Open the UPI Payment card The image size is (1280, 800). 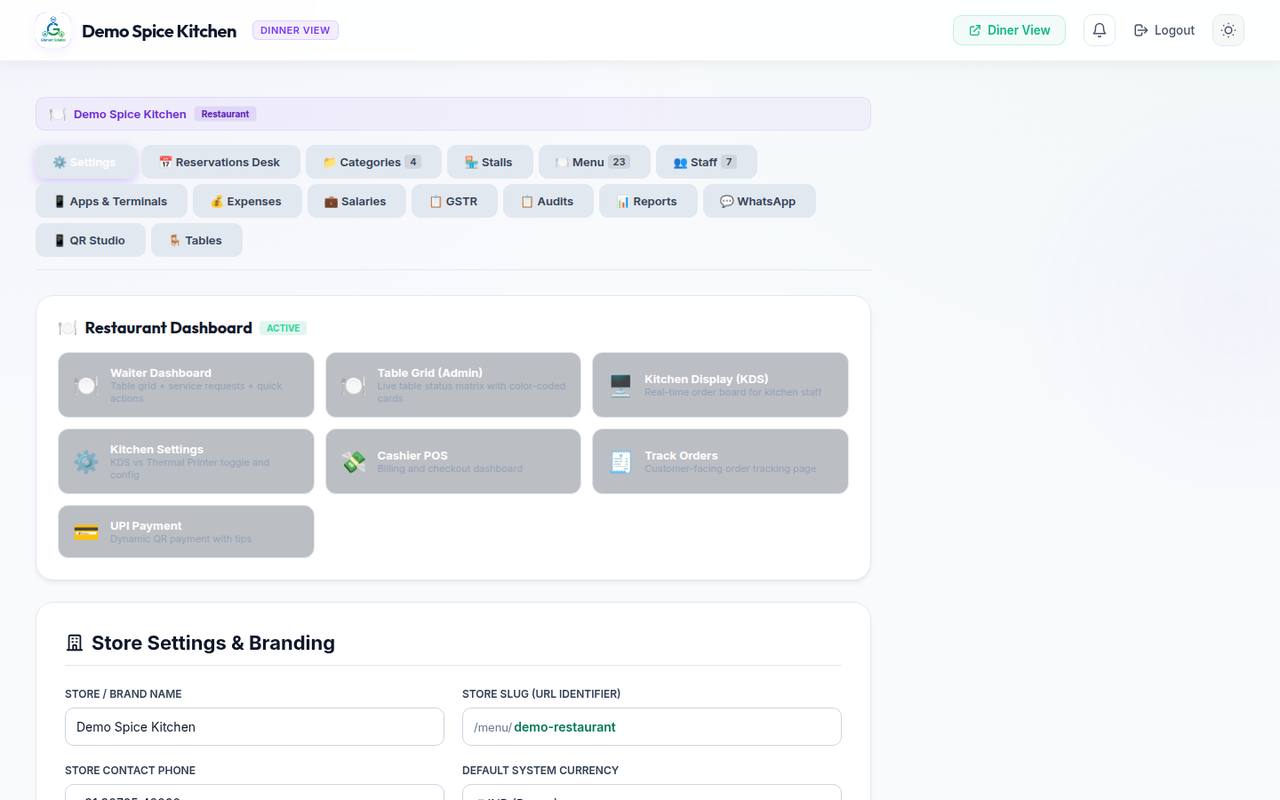[186, 531]
